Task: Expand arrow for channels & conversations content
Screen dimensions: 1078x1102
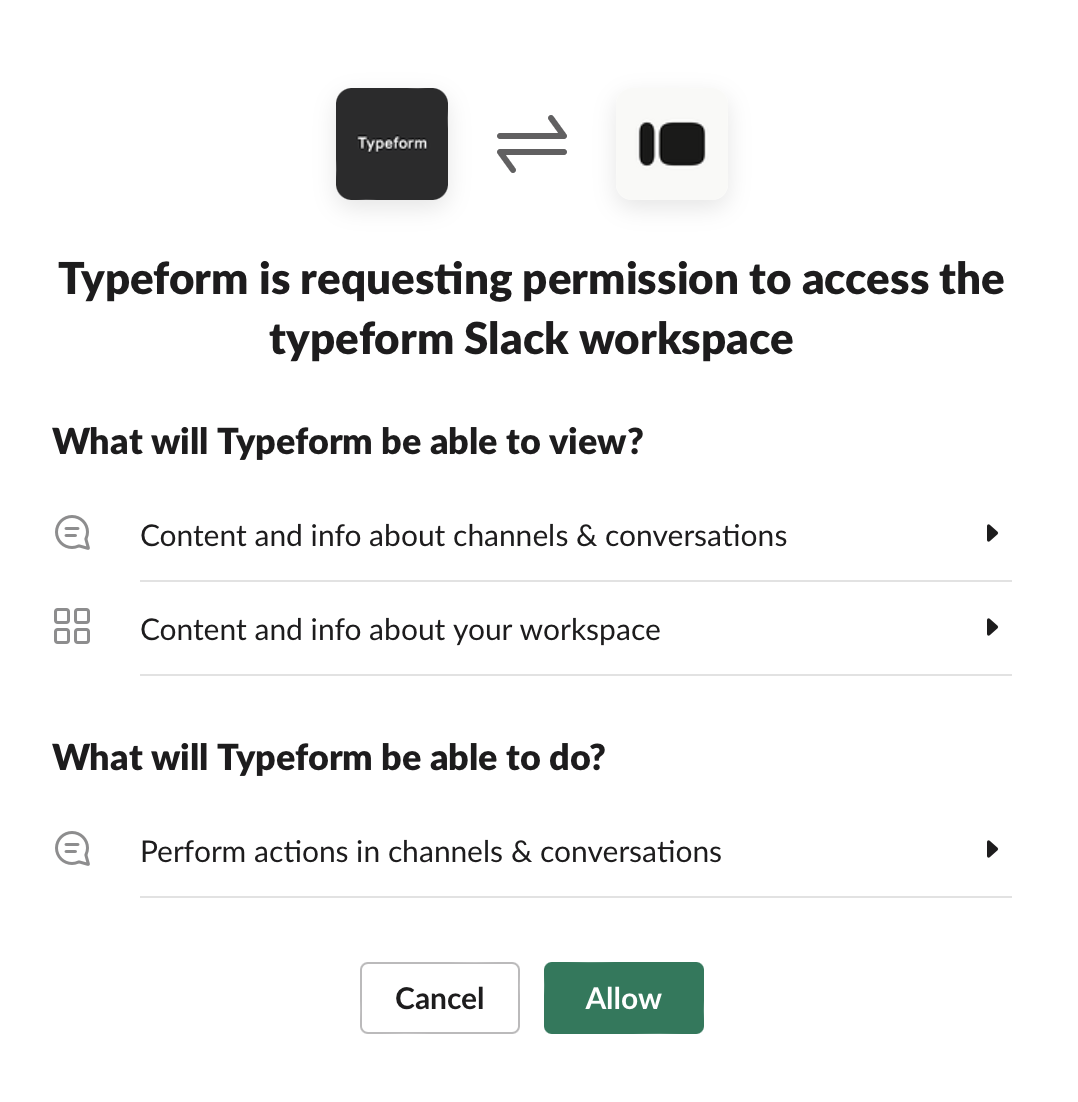Action: click(992, 533)
